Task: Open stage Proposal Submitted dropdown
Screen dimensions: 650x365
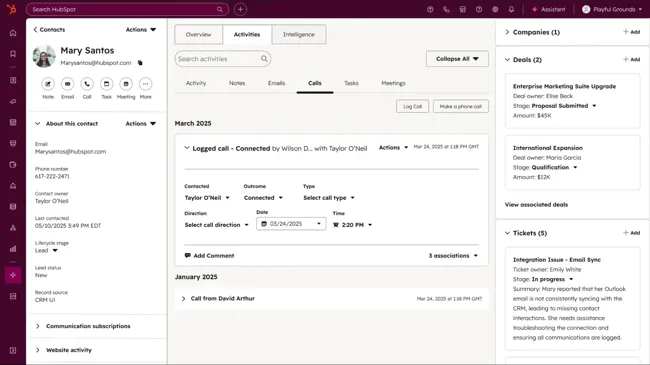Action: 564,106
